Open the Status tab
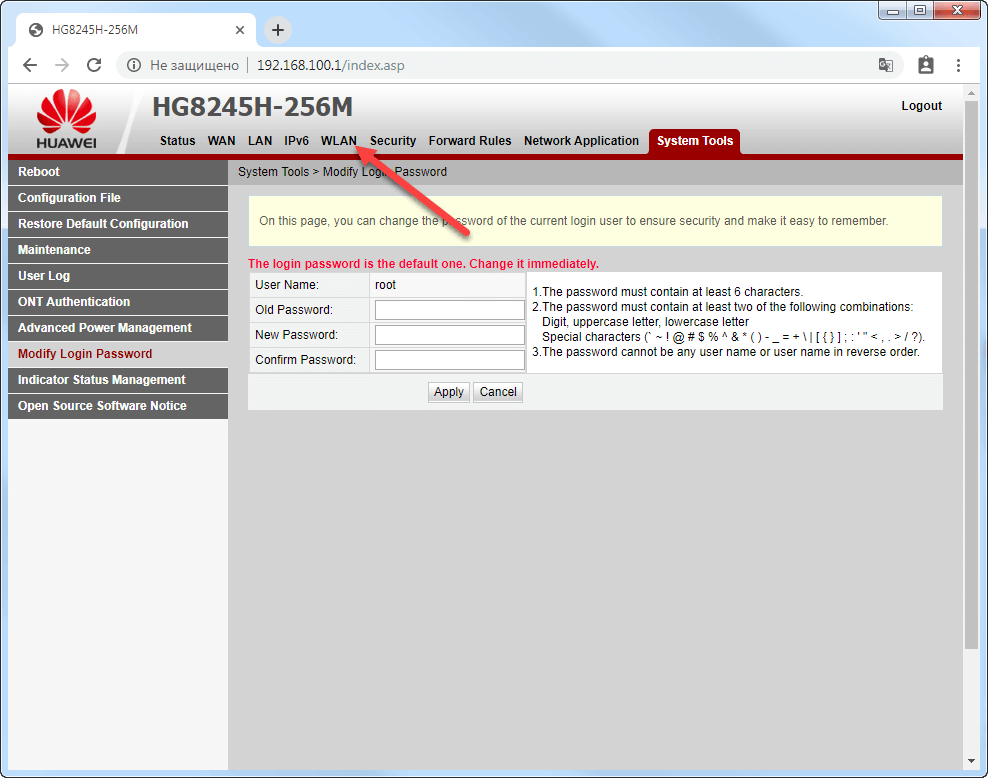Image resolution: width=988 pixels, height=778 pixels. (177, 141)
